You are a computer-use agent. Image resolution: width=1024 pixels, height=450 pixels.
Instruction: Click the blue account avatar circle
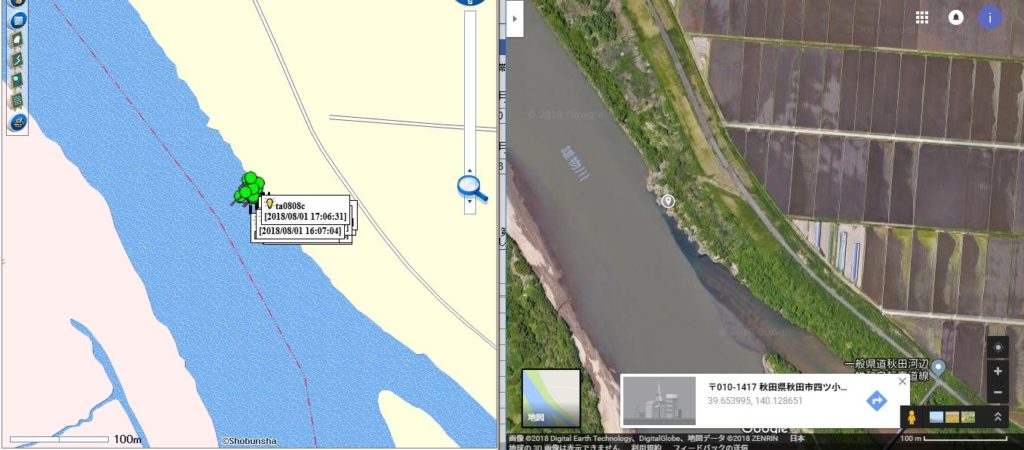(x=989, y=18)
